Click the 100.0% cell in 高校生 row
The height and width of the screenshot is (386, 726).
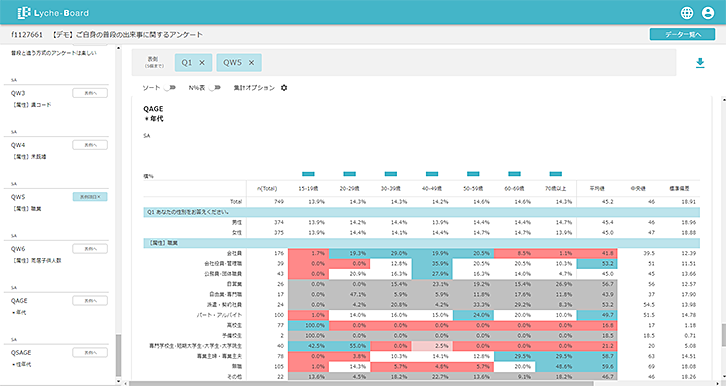308,325
